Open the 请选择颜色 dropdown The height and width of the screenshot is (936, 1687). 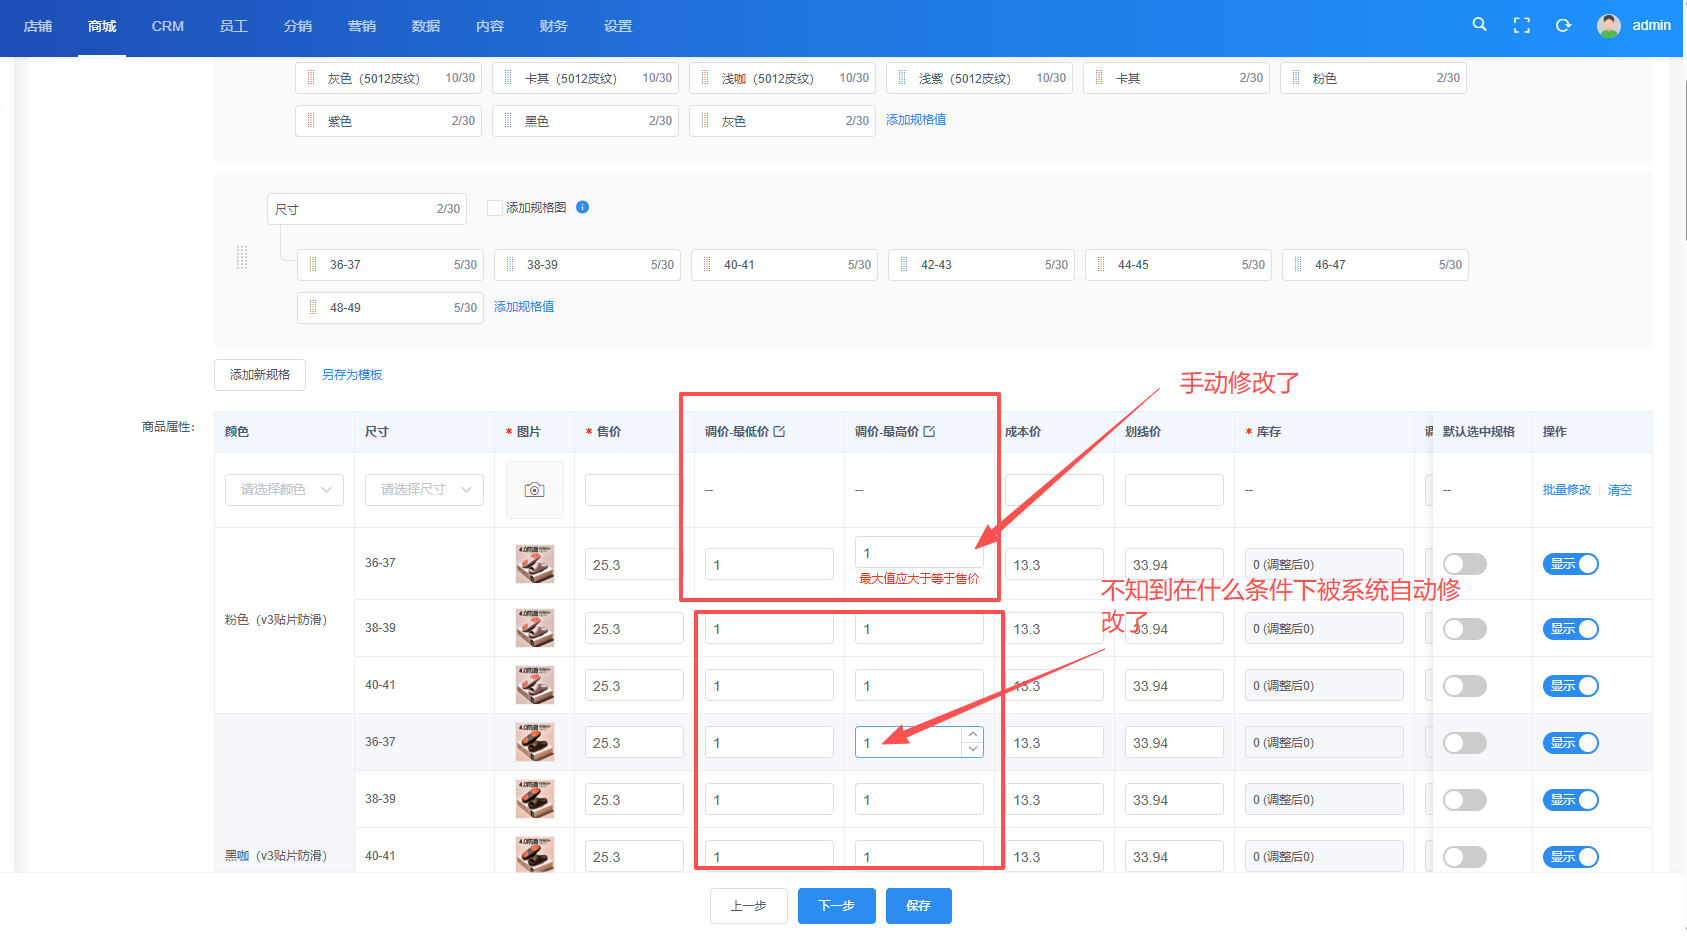click(284, 490)
